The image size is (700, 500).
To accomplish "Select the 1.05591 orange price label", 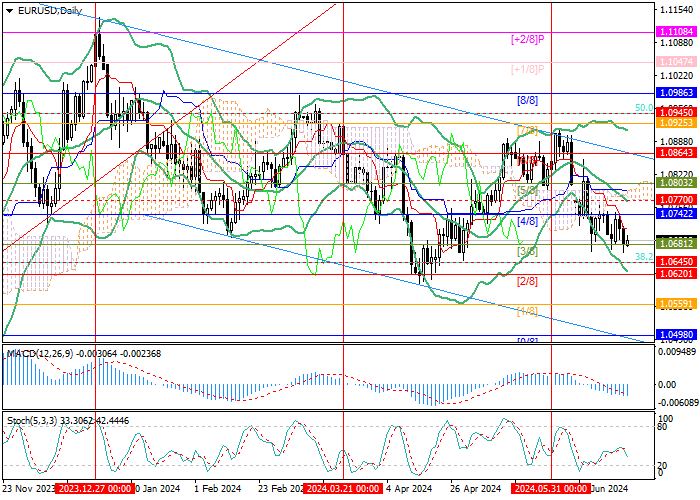I will [677, 304].
